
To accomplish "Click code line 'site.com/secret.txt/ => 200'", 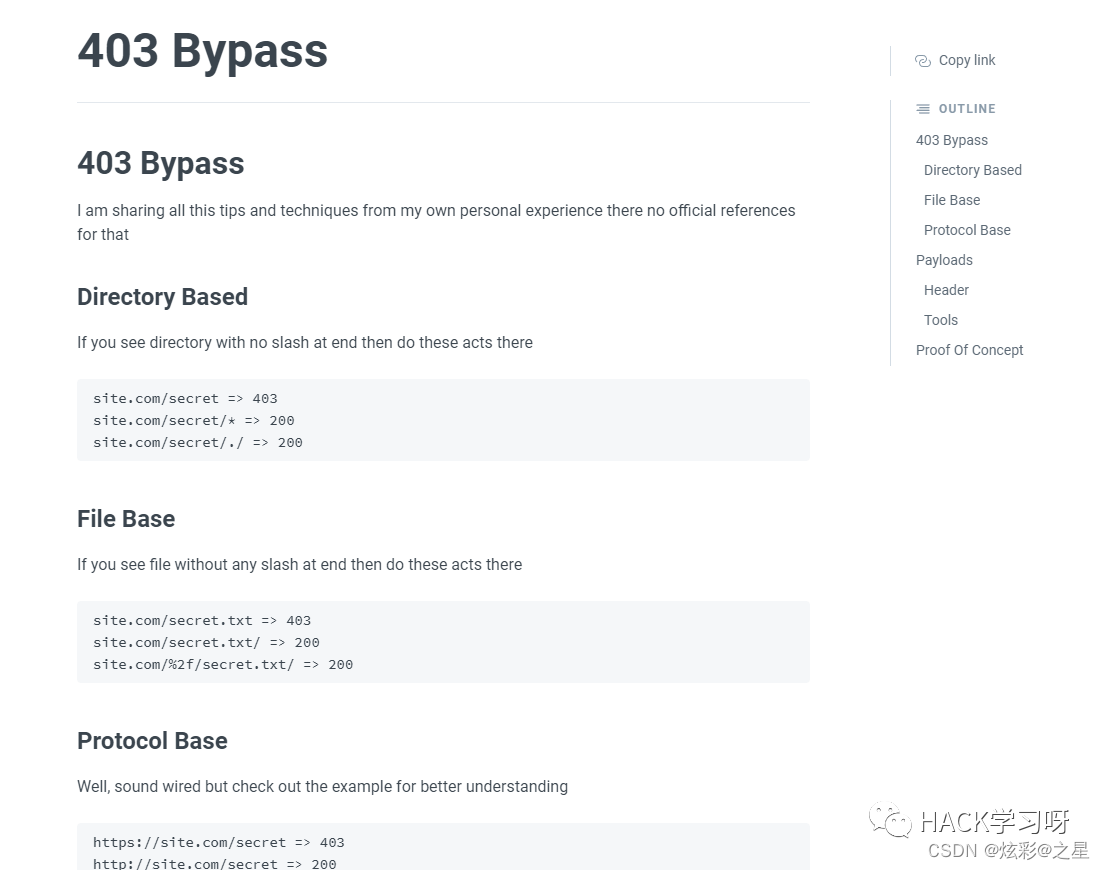I will tap(206, 642).
